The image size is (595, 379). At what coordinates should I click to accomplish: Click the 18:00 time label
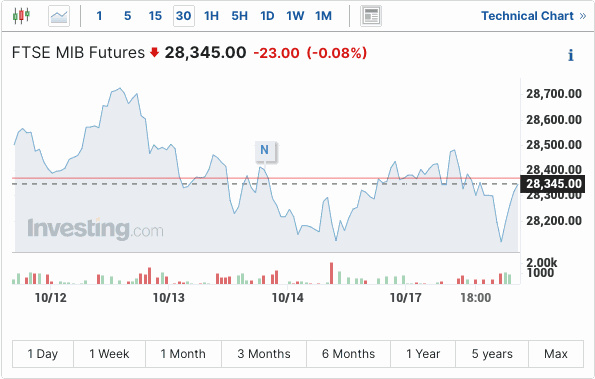(x=476, y=297)
